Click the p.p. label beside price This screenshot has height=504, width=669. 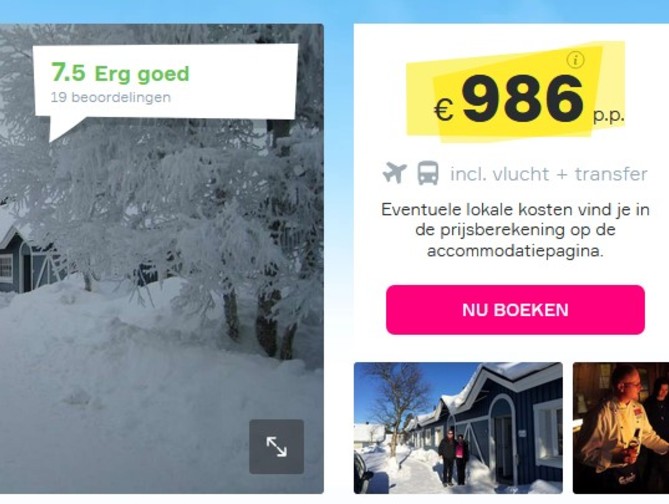tap(608, 115)
